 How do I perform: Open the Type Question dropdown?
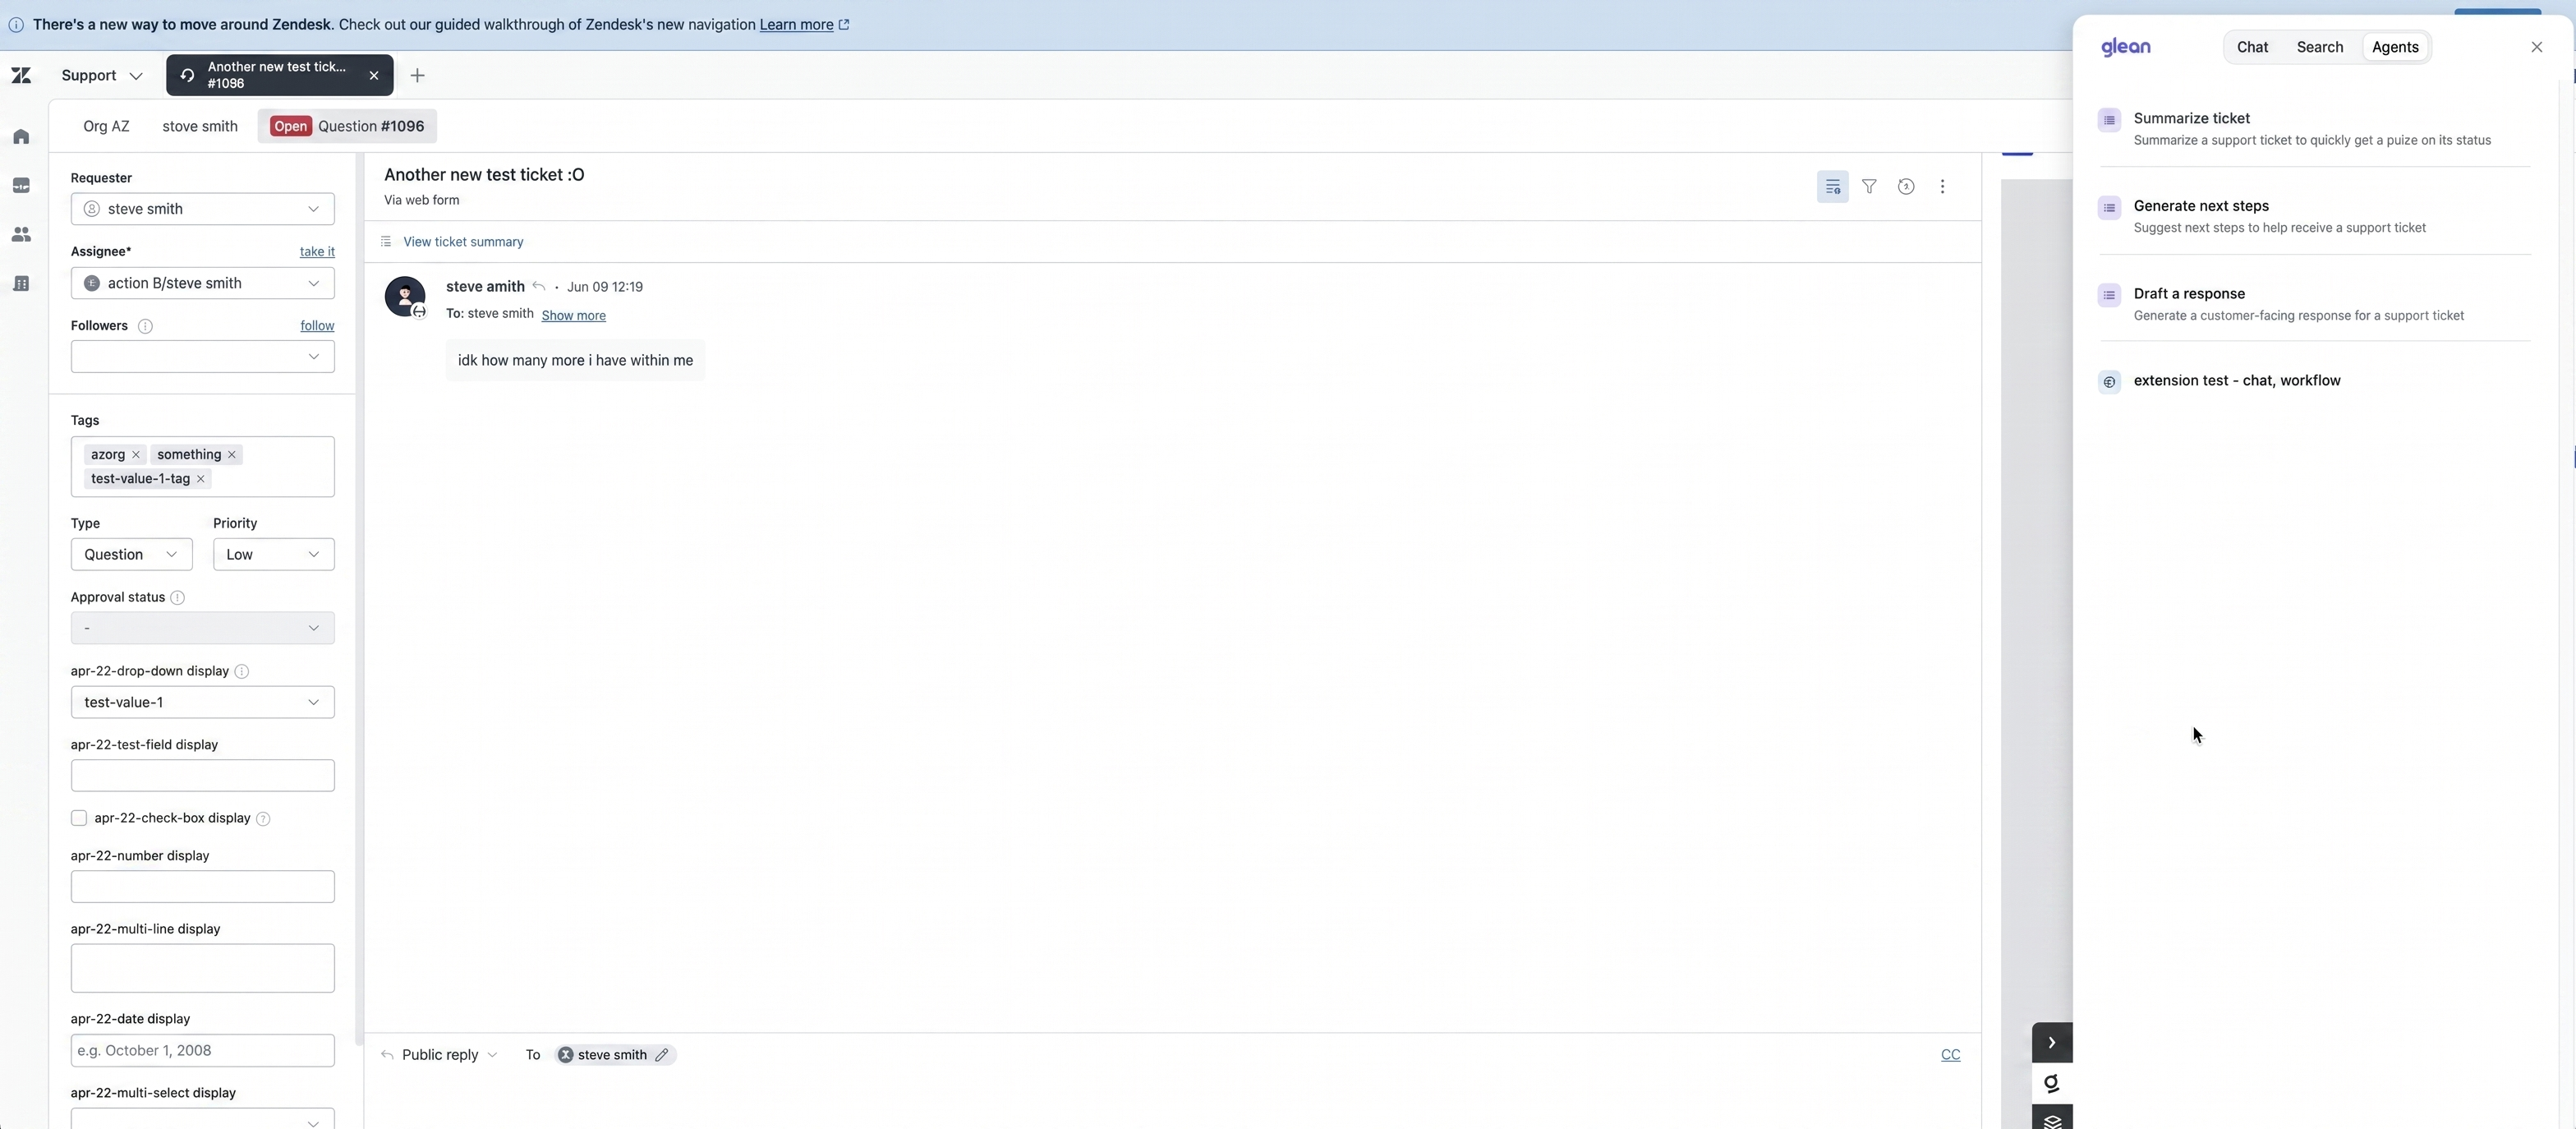point(131,555)
